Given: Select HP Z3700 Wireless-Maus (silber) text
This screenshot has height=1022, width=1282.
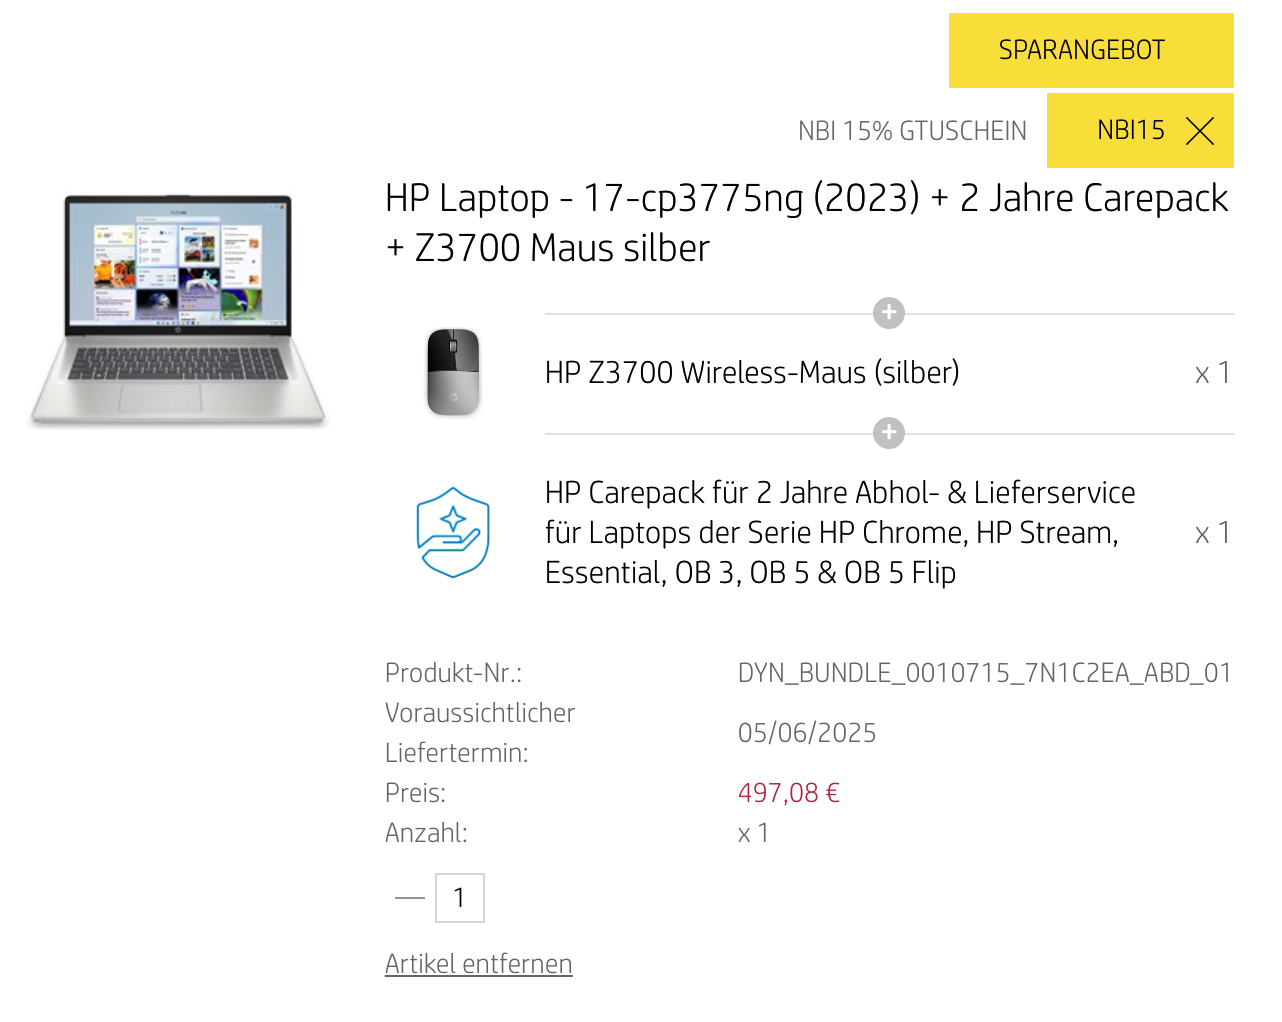Looking at the screenshot, I should [x=752, y=373].
